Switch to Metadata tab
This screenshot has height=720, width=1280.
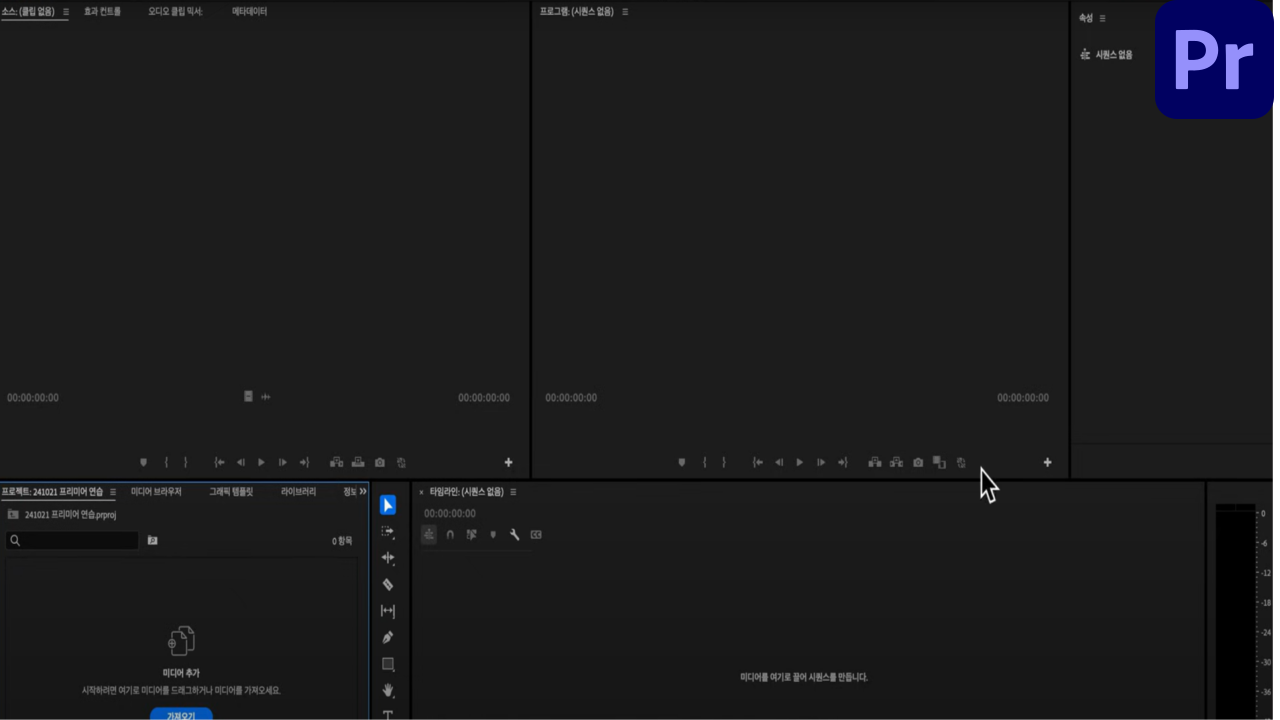click(x=249, y=12)
